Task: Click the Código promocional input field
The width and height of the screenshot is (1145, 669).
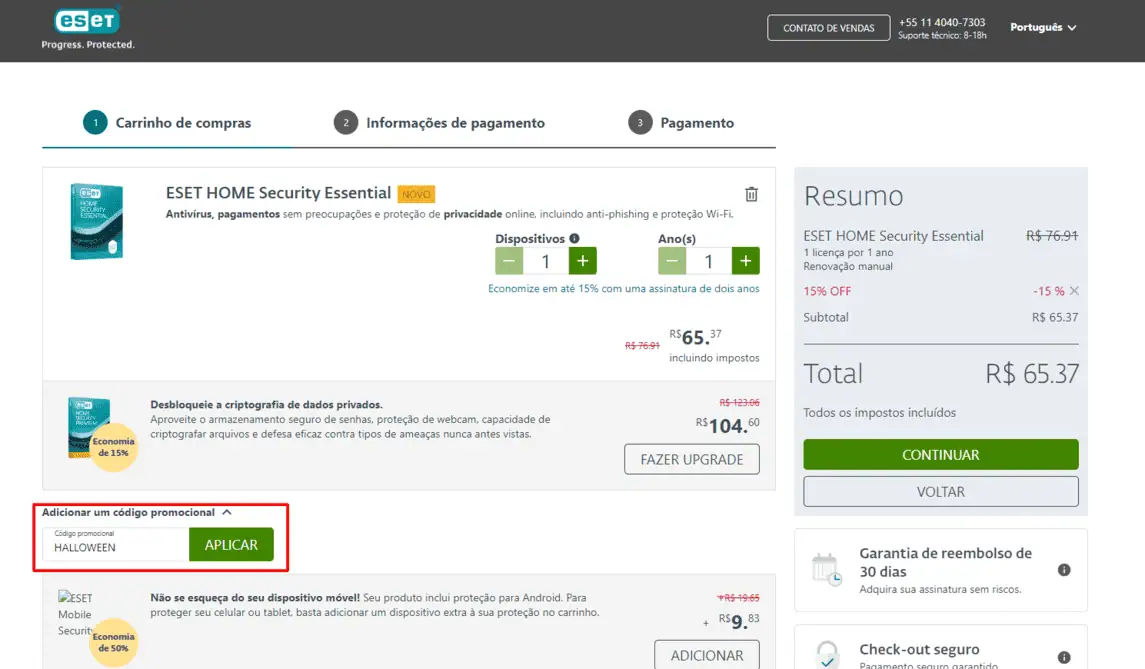Action: click(x=115, y=545)
